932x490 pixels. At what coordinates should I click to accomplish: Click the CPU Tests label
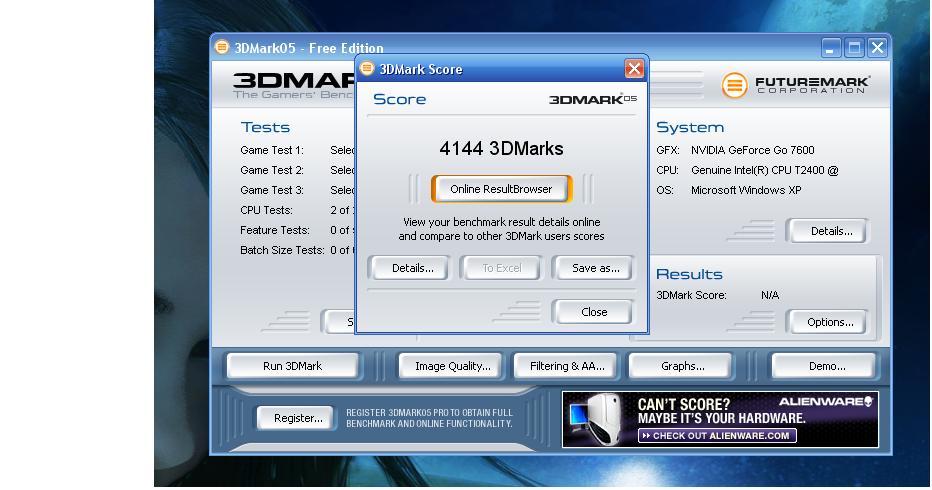tap(266, 211)
